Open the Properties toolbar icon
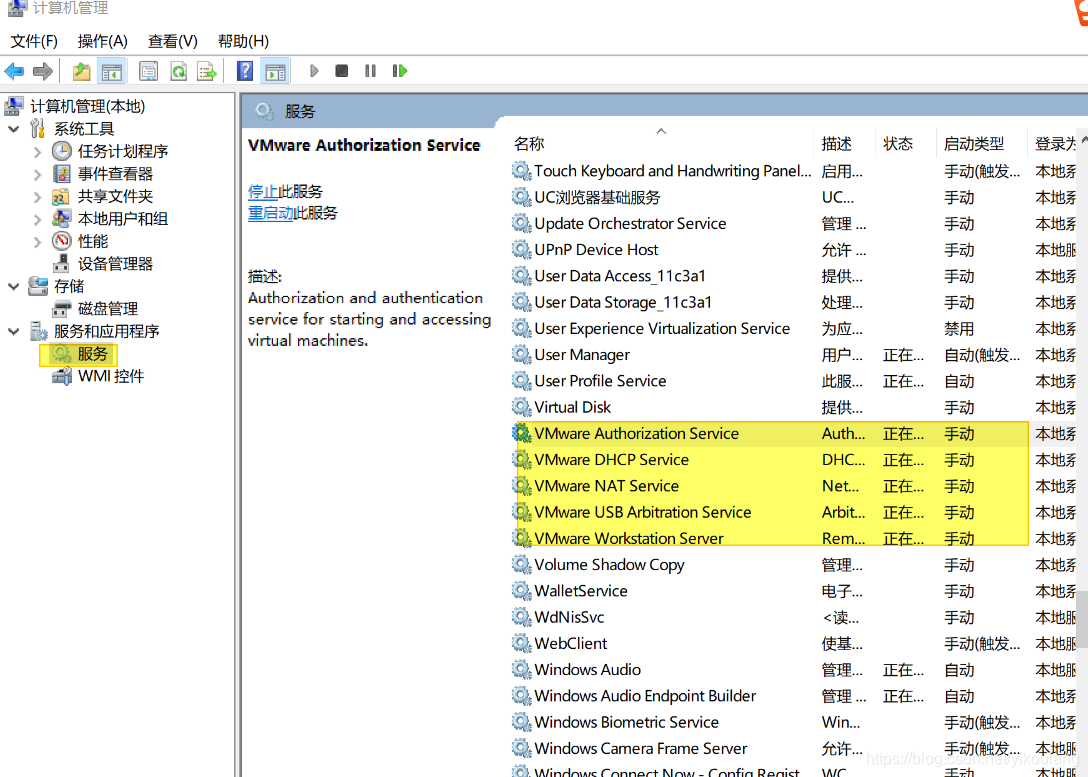Image resolution: width=1088 pixels, height=777 pixels. click(x=148, y=71)
